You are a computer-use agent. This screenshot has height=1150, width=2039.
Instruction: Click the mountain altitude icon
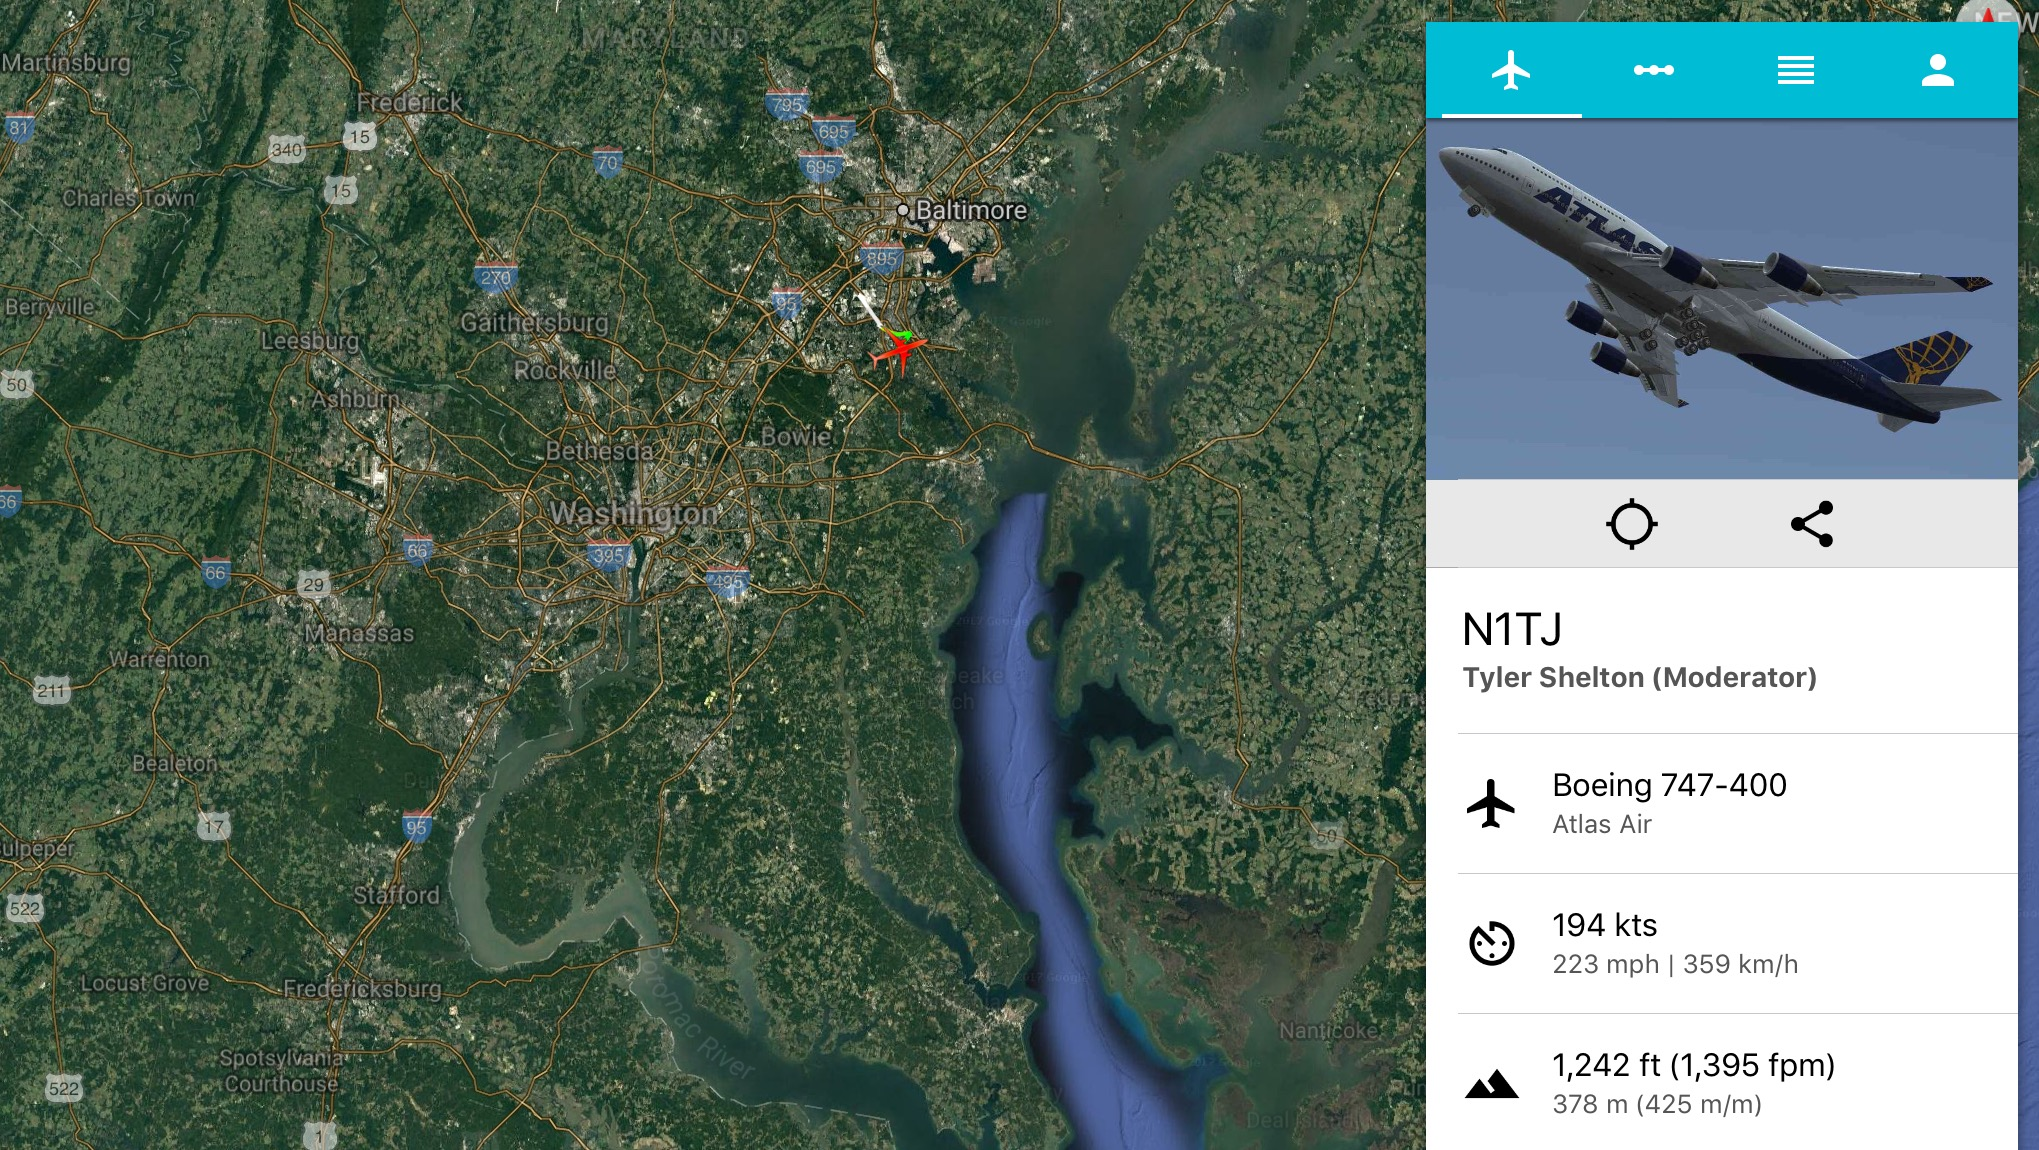(1491, 1084)
